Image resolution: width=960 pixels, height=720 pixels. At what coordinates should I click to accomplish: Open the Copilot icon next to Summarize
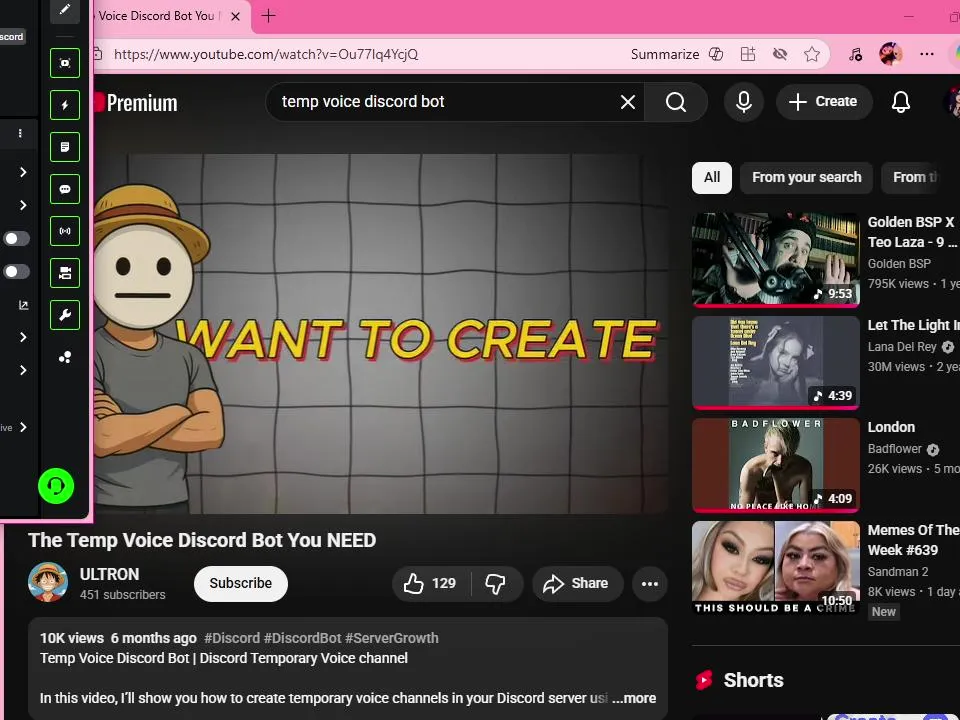point(716,54)
